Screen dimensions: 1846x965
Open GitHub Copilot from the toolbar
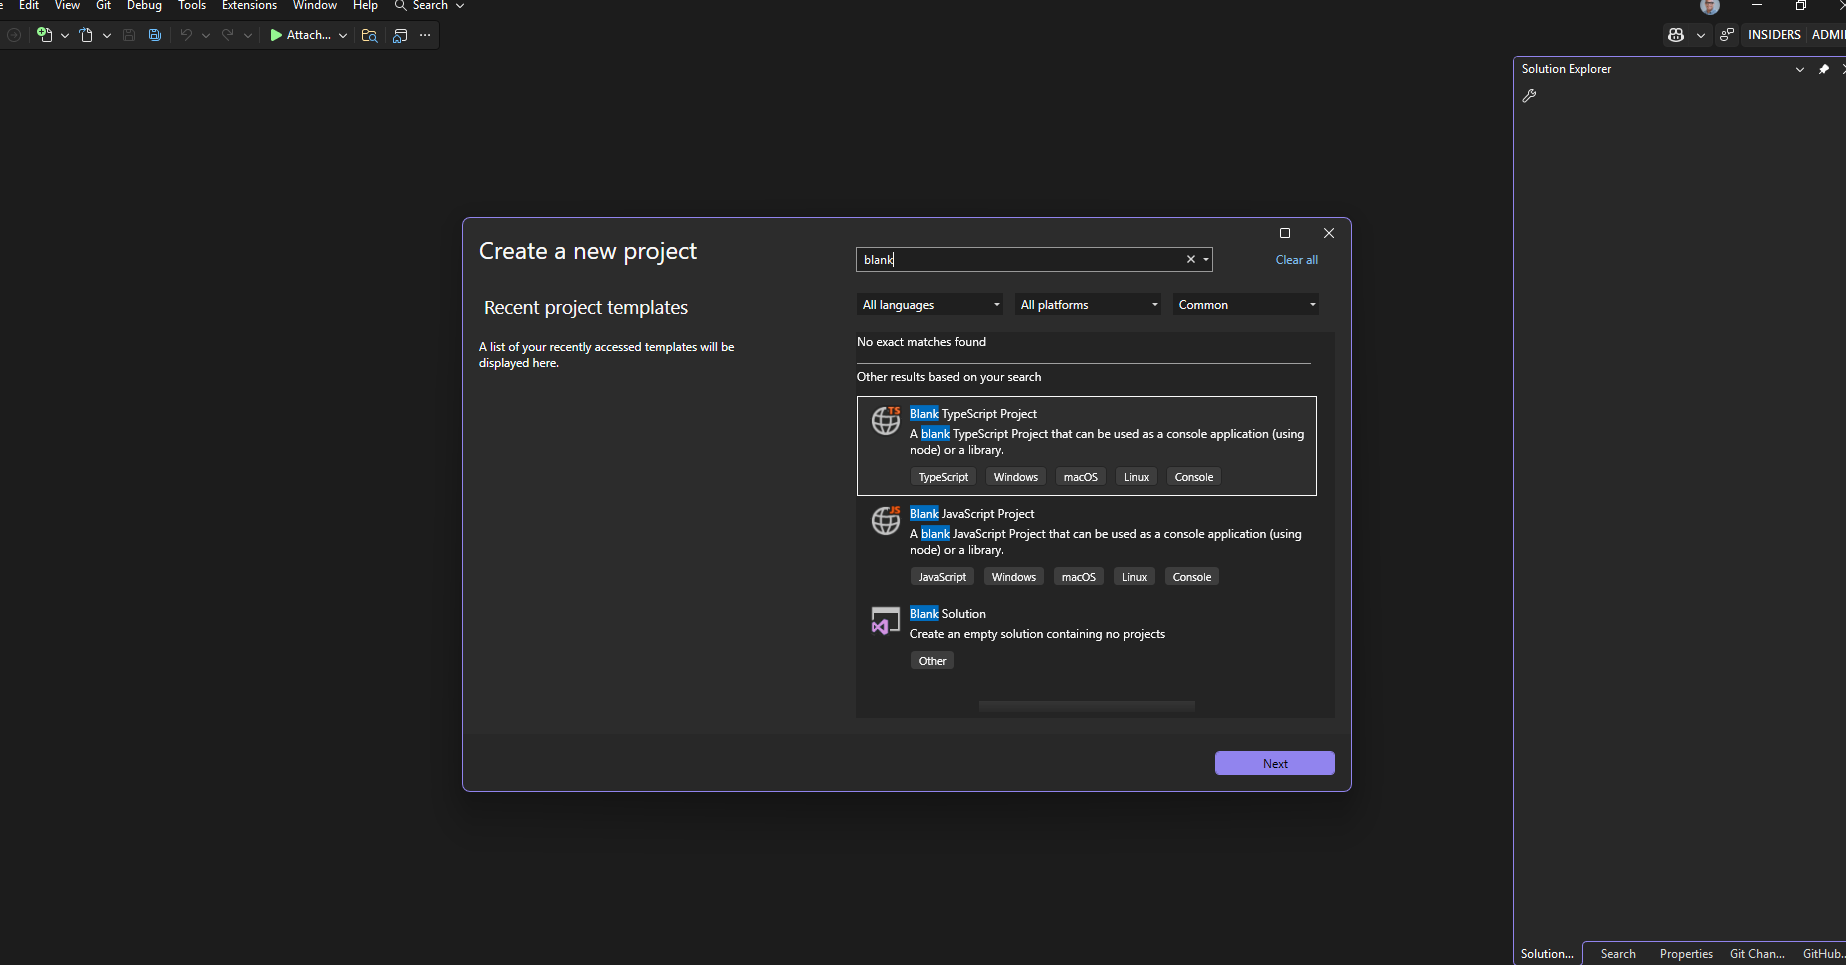click(1676, 34)
